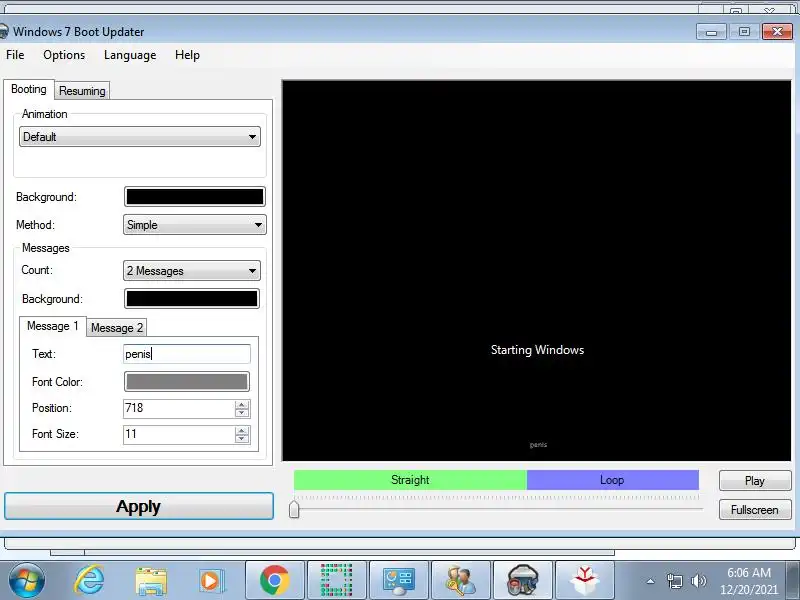
Task: Expand the Method dropdown set to Simple
Action: coord(194,224)
